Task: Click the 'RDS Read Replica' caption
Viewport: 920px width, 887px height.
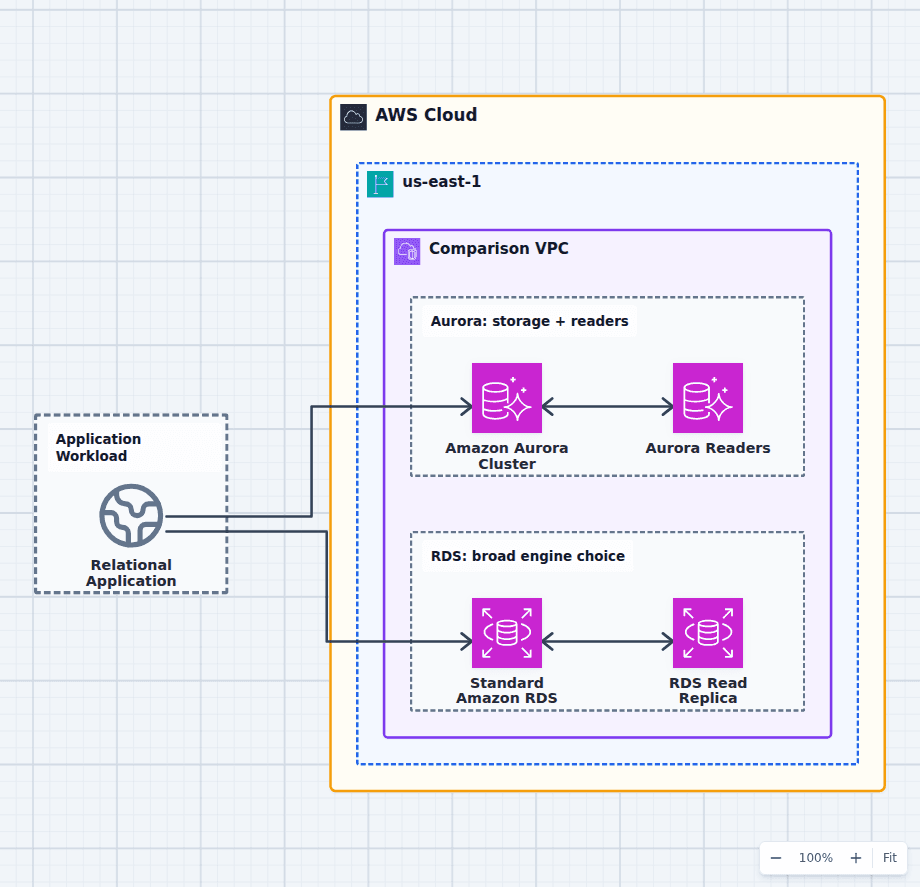Action: tap(708, 690)
